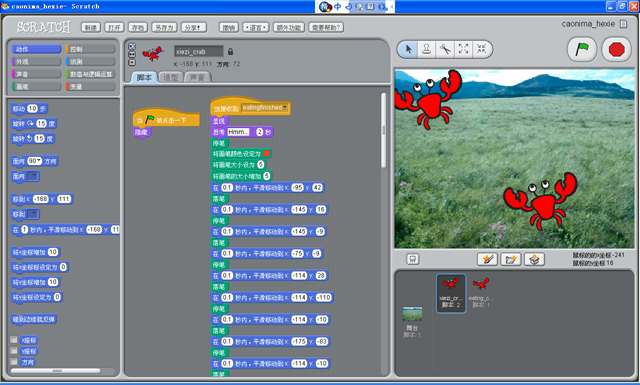Select the 控制 control block category
The width and height of the screenshot is (640, 385).
coord(91,49)
